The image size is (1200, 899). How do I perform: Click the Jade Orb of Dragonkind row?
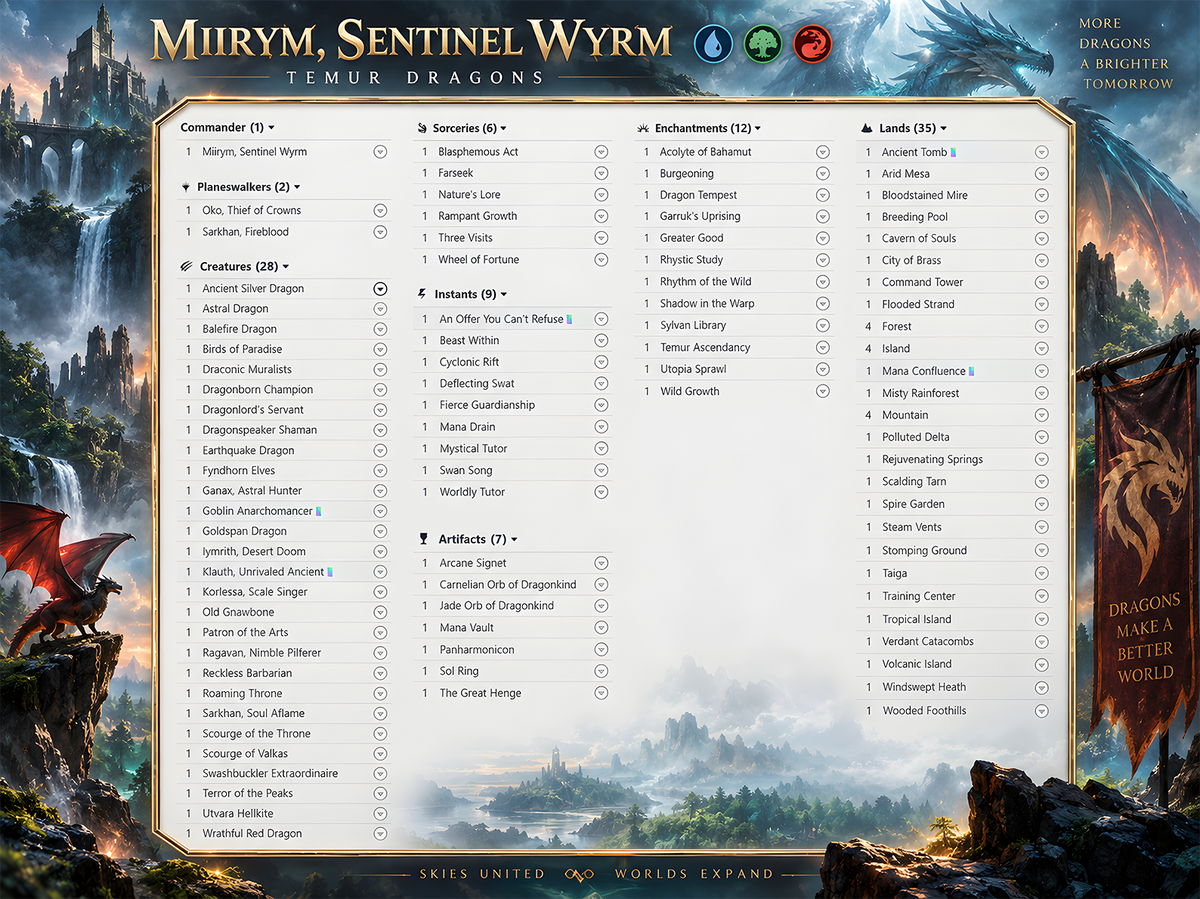point(513,606)
